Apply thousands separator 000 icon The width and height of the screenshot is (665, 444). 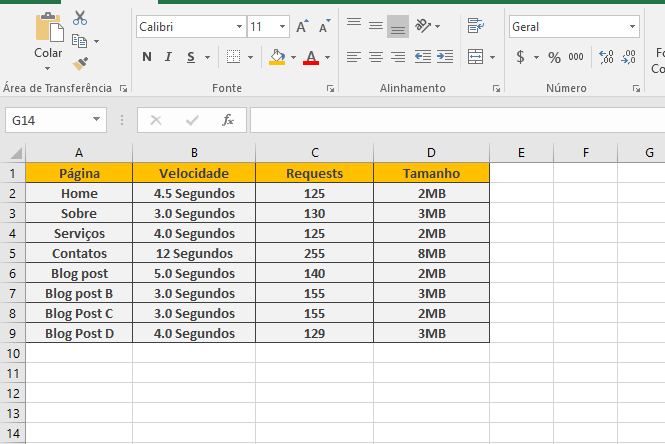pos(576,57)
